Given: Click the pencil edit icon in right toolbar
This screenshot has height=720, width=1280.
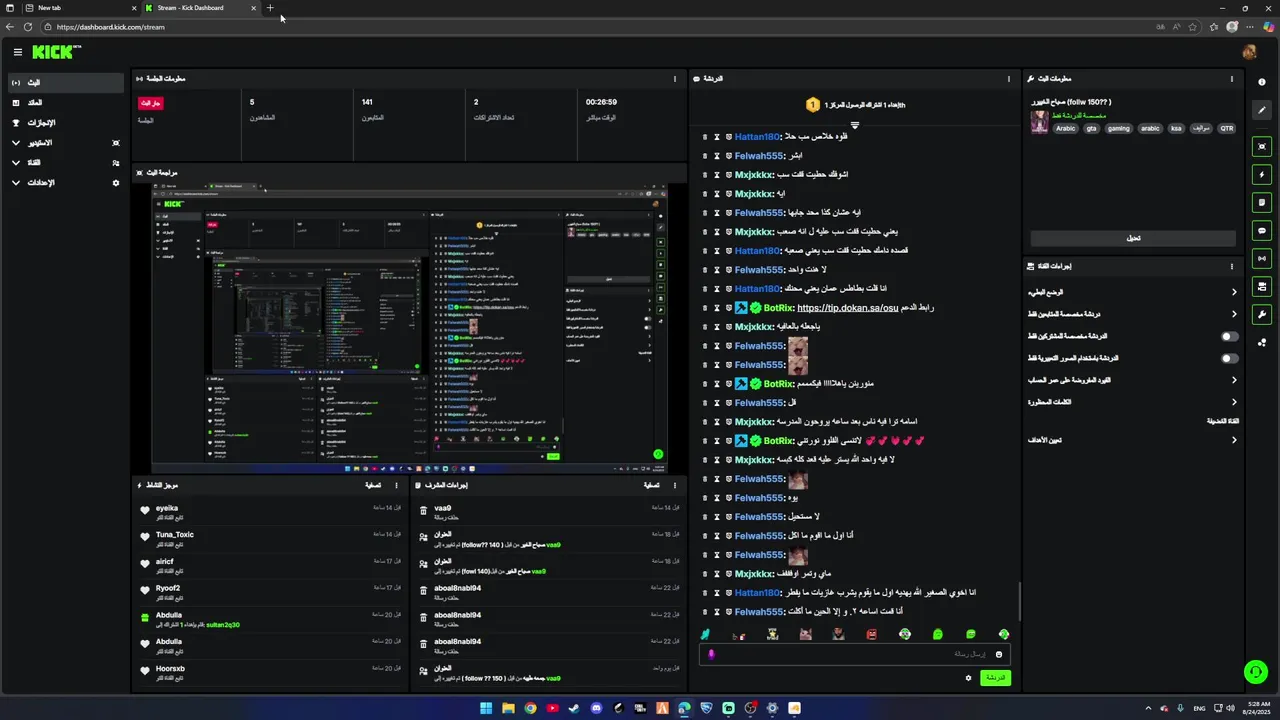Looking at the screenshot, I should (x=1262, y=111).
